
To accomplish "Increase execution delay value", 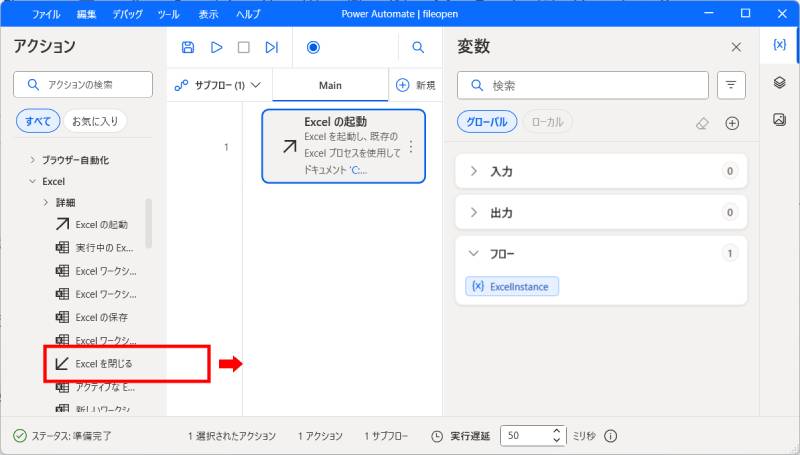I will (557, 432).
